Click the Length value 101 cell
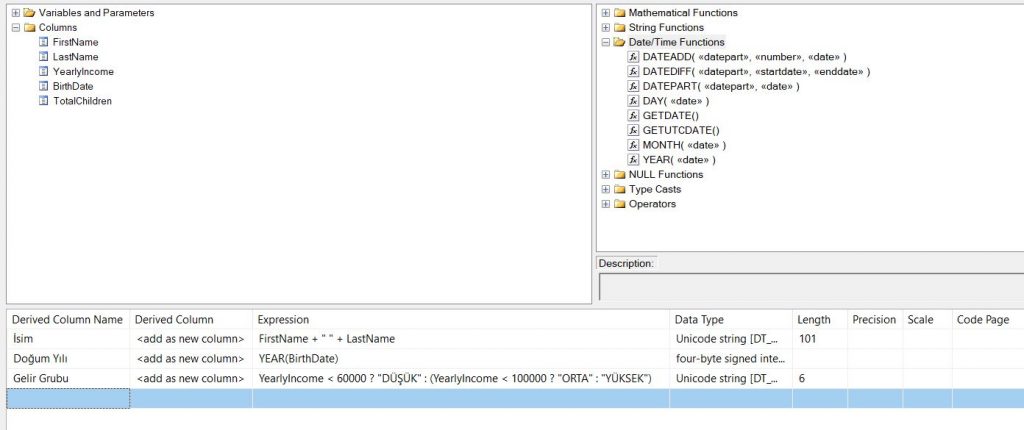1024x430 pixels. [x=820, y=339]
